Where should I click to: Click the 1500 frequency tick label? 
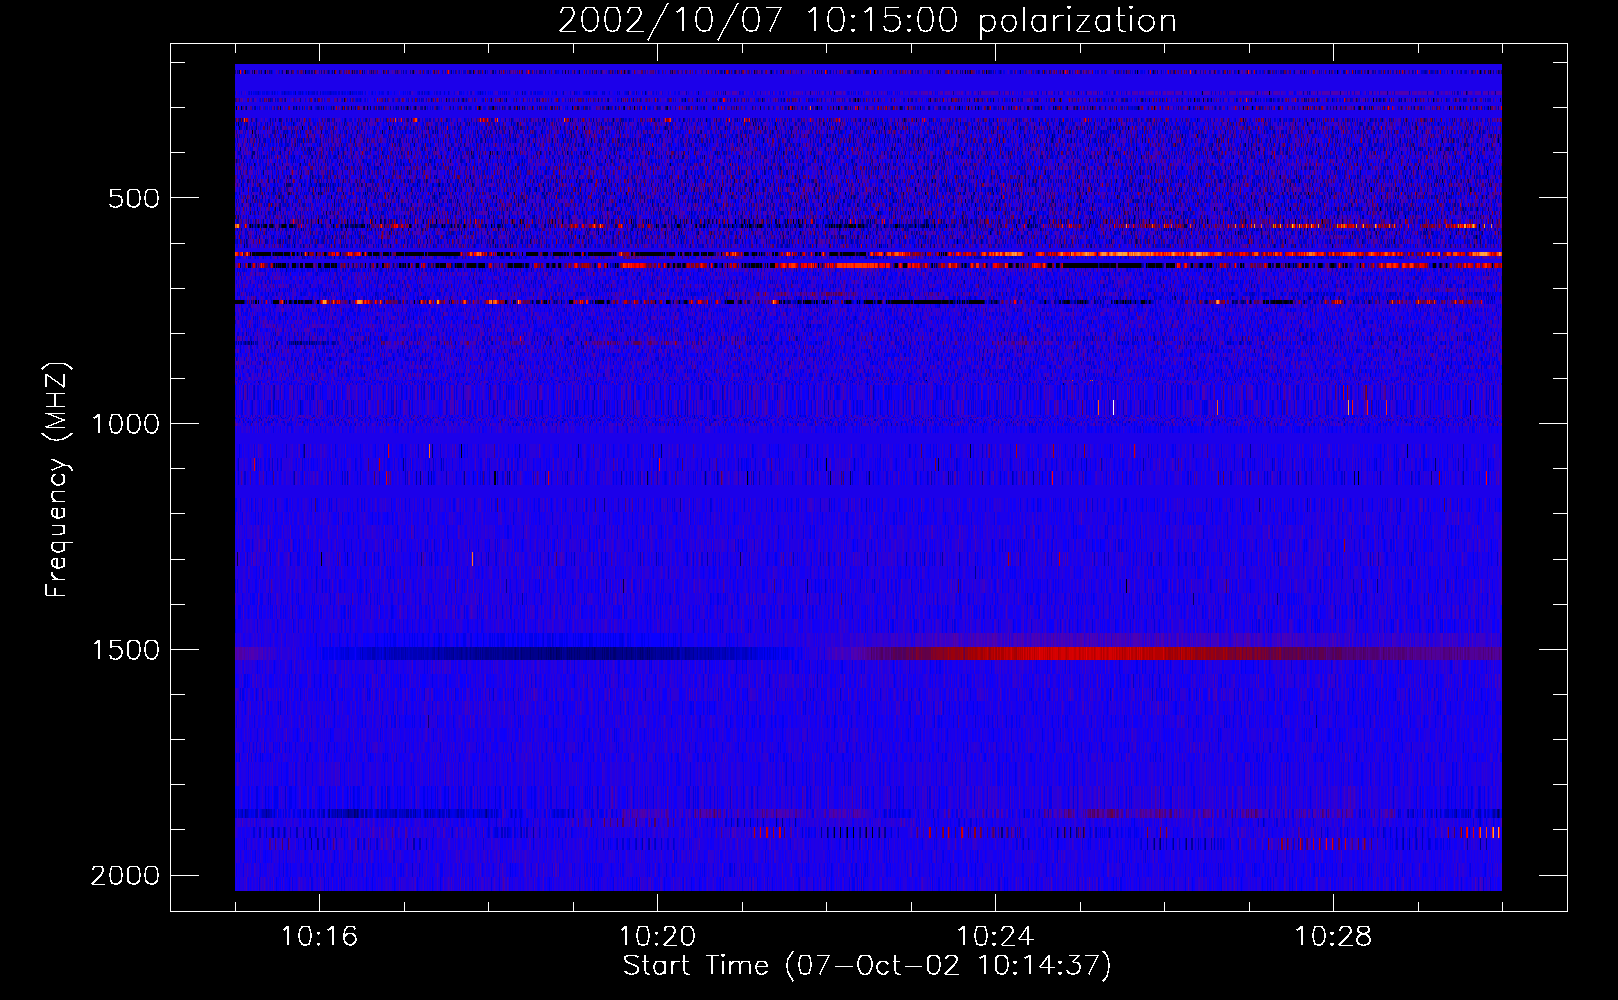(x=125, y=650)
